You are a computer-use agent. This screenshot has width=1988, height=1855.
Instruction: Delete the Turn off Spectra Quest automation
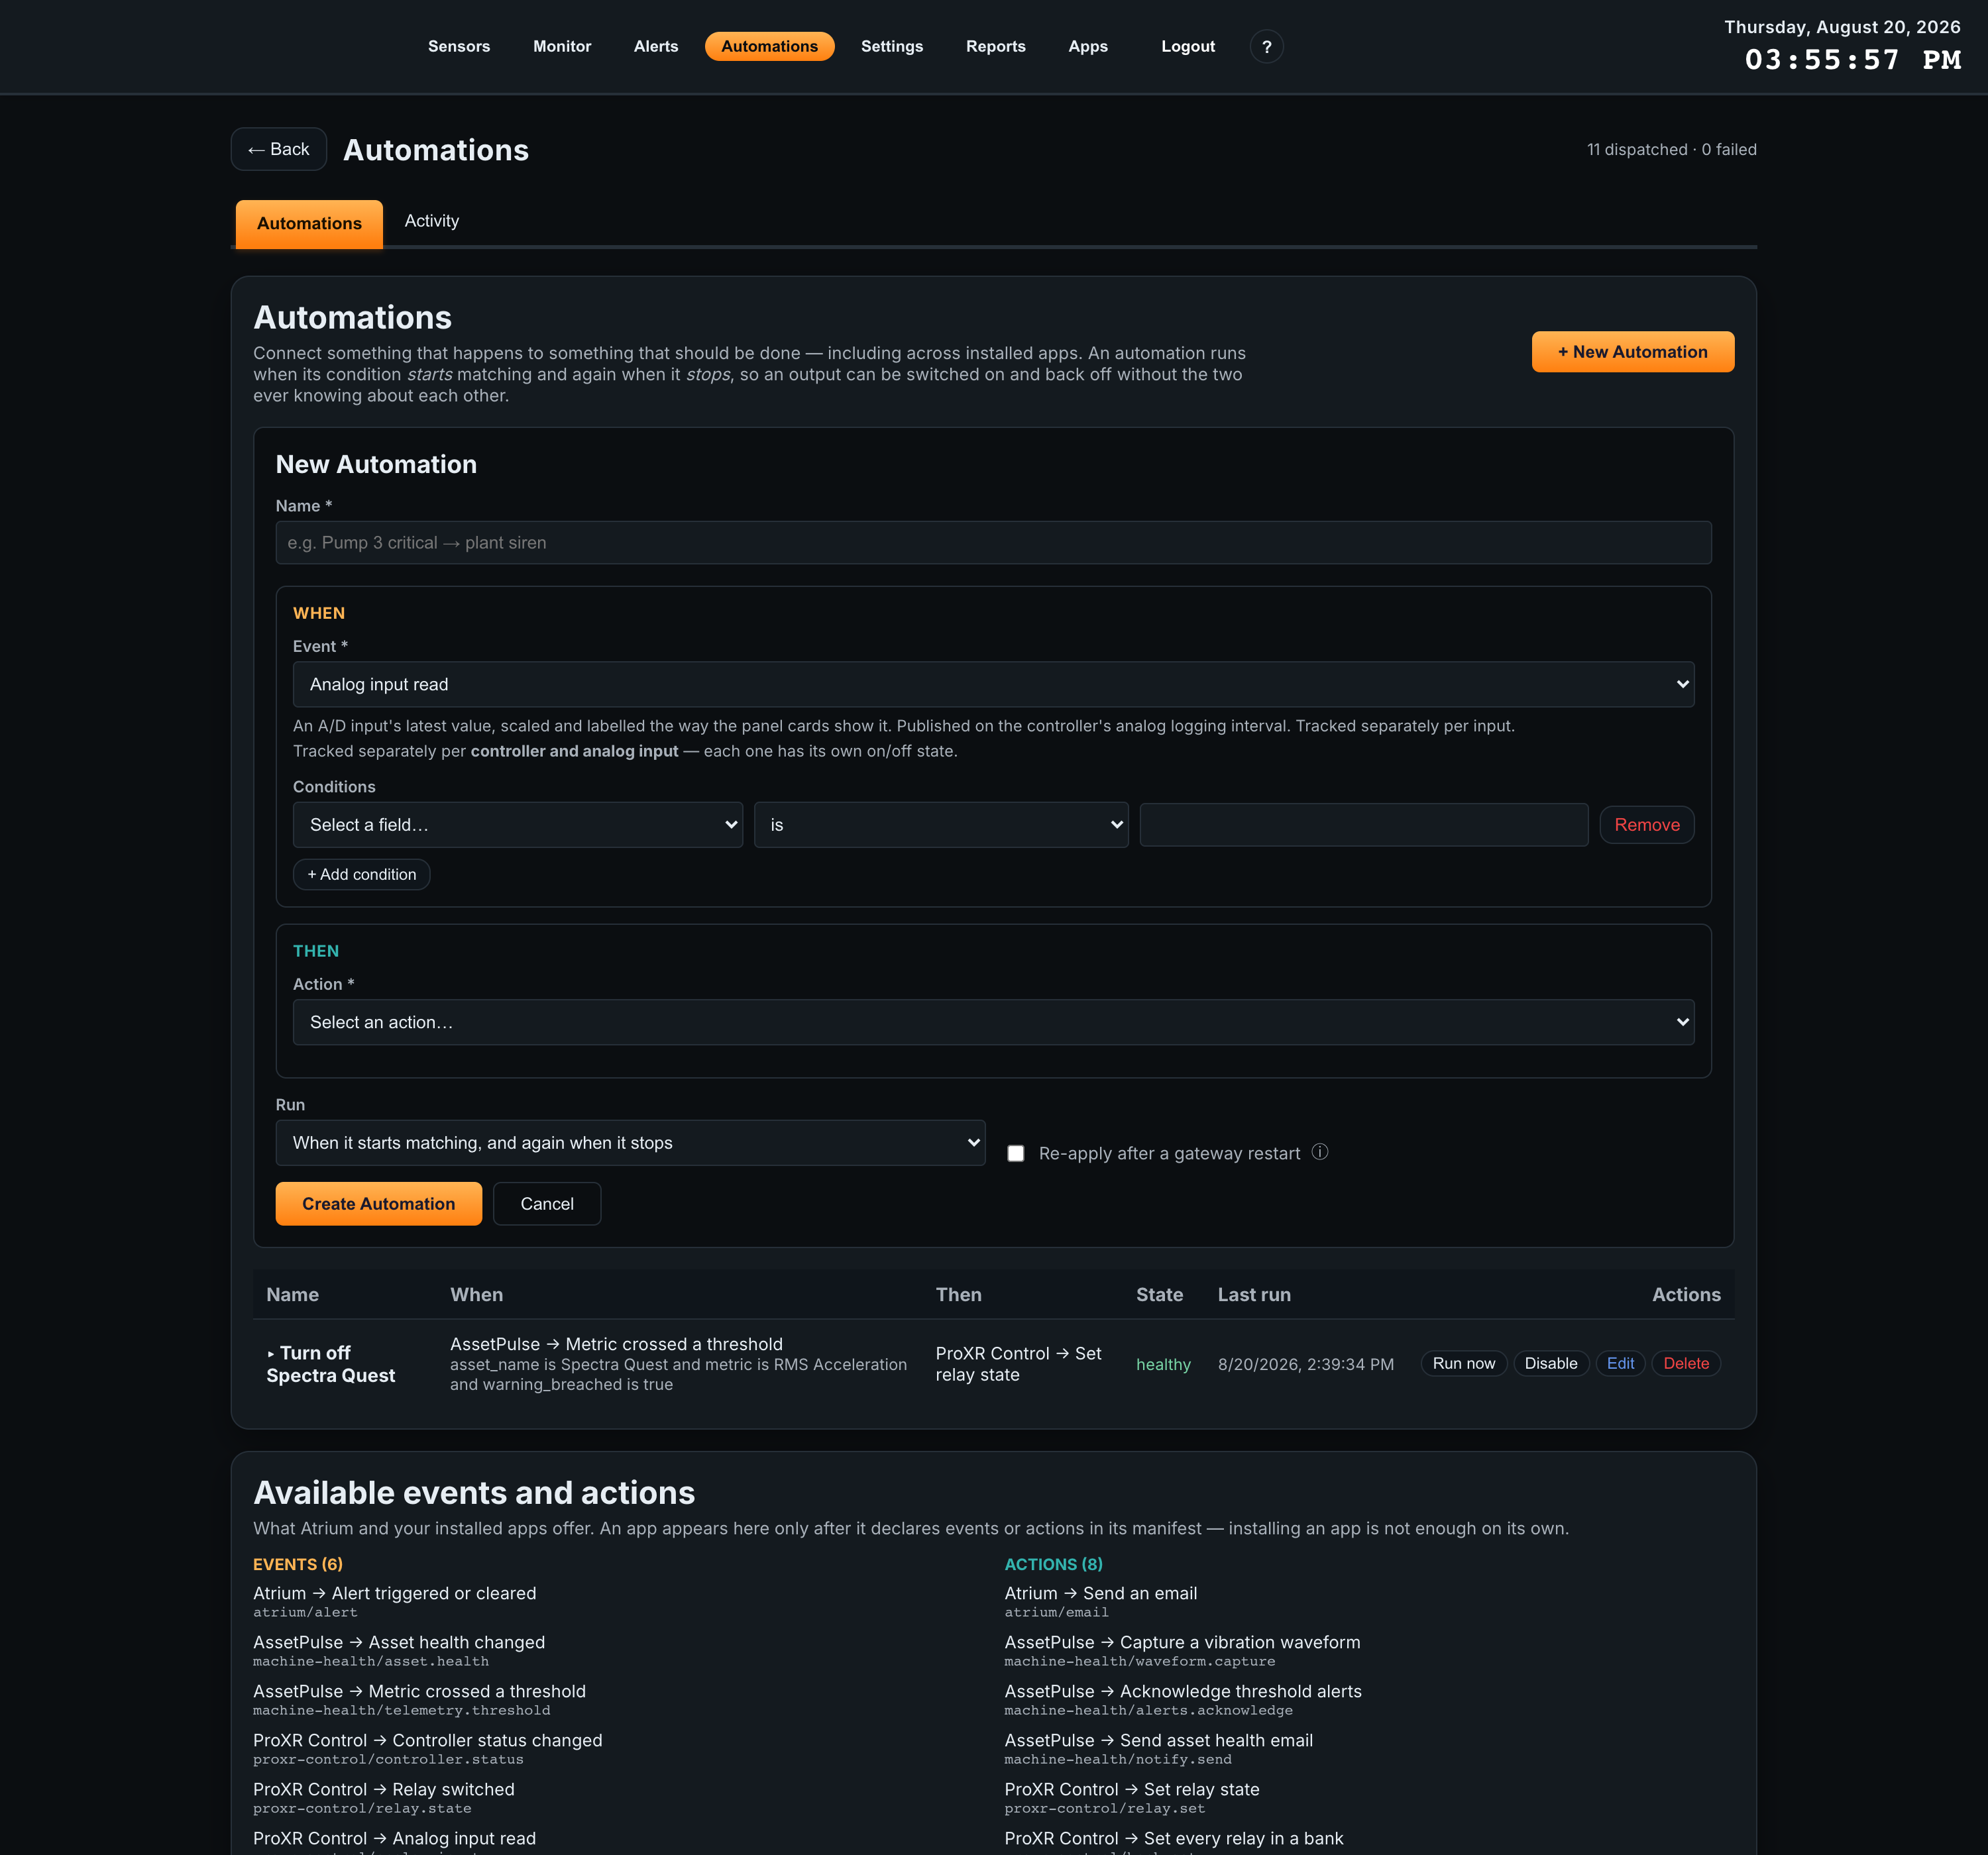point(1685,1363)
